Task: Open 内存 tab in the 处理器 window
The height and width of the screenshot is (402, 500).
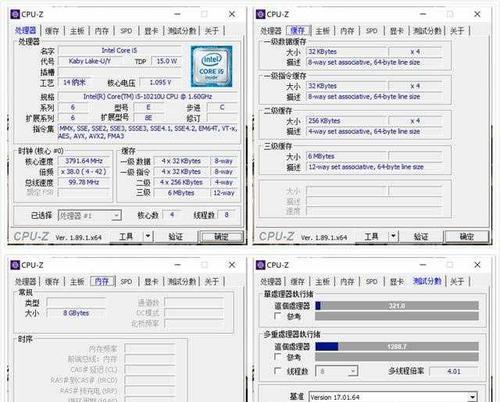Action: pyautogui.click(x=102, y=31)
